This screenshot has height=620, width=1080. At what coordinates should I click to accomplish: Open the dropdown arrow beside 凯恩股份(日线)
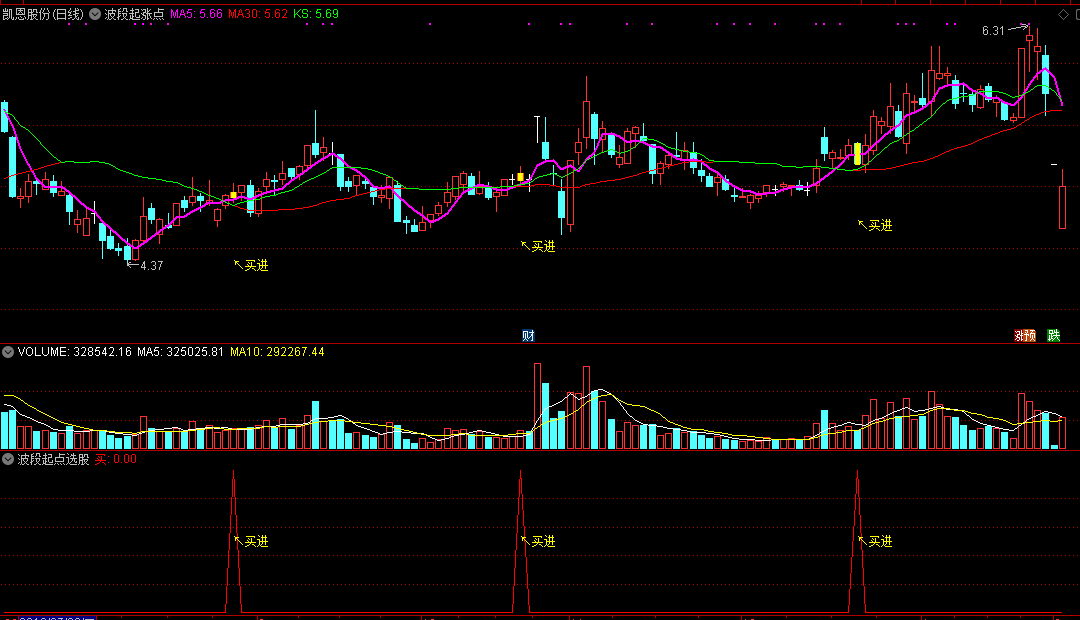95,14
